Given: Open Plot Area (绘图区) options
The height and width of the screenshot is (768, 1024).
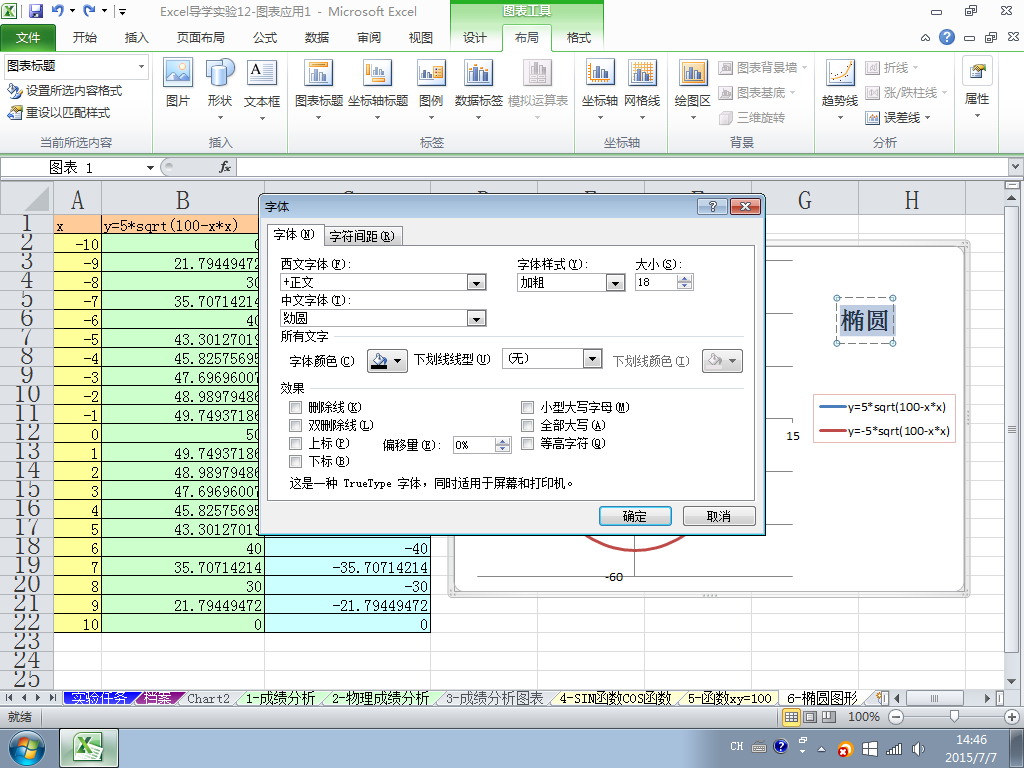Looking at the screenshot, I should point(692,88).
